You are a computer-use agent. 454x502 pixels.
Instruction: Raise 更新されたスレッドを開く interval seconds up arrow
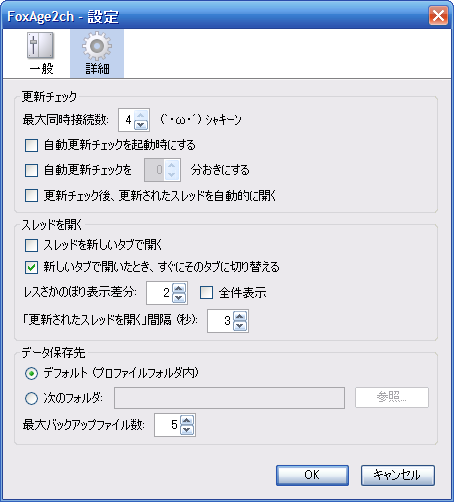click(x=240, y=316)
